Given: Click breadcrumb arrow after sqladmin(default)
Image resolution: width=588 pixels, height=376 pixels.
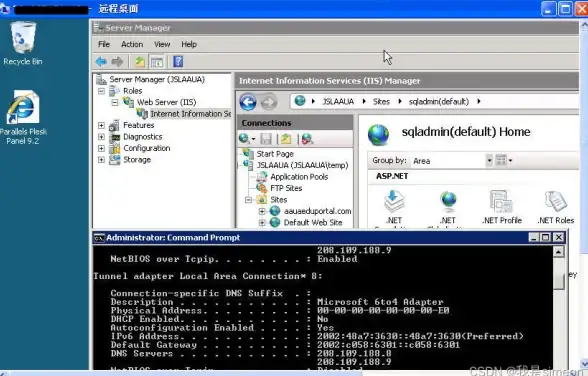Looking at the screenshot, I should click(x=479, y=101).
